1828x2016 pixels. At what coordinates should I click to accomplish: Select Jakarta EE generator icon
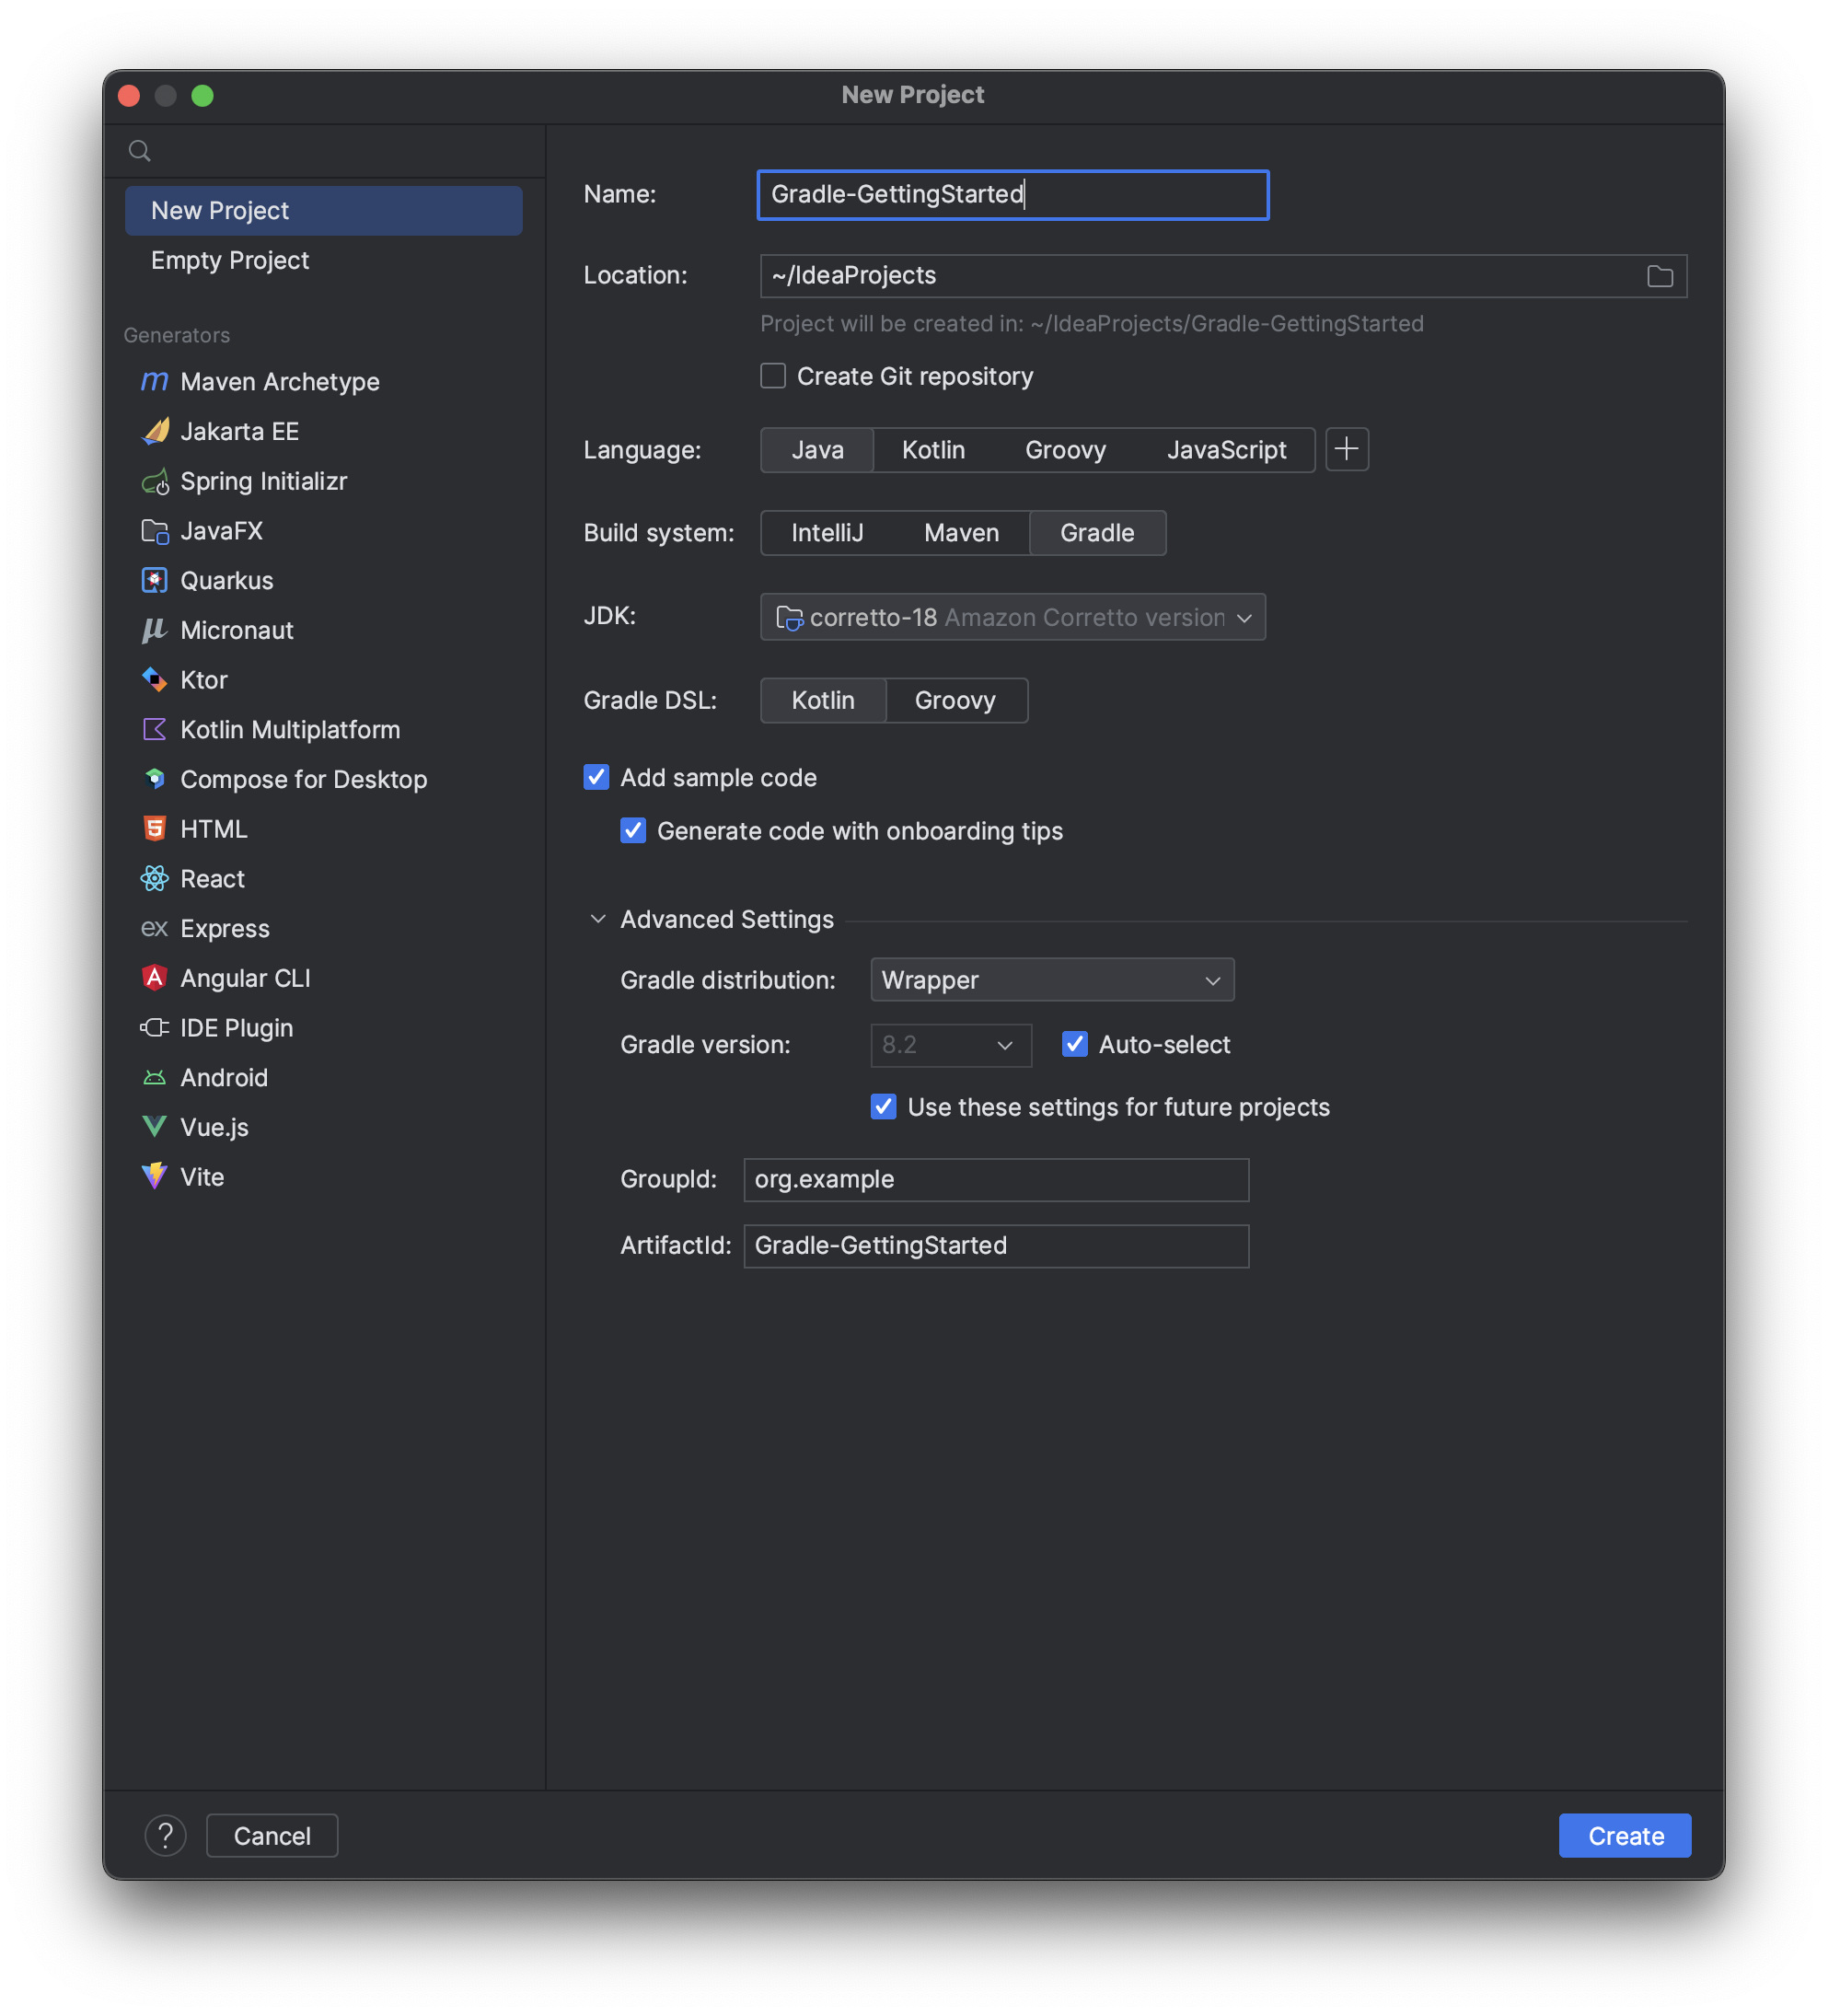tap(155, 432)
